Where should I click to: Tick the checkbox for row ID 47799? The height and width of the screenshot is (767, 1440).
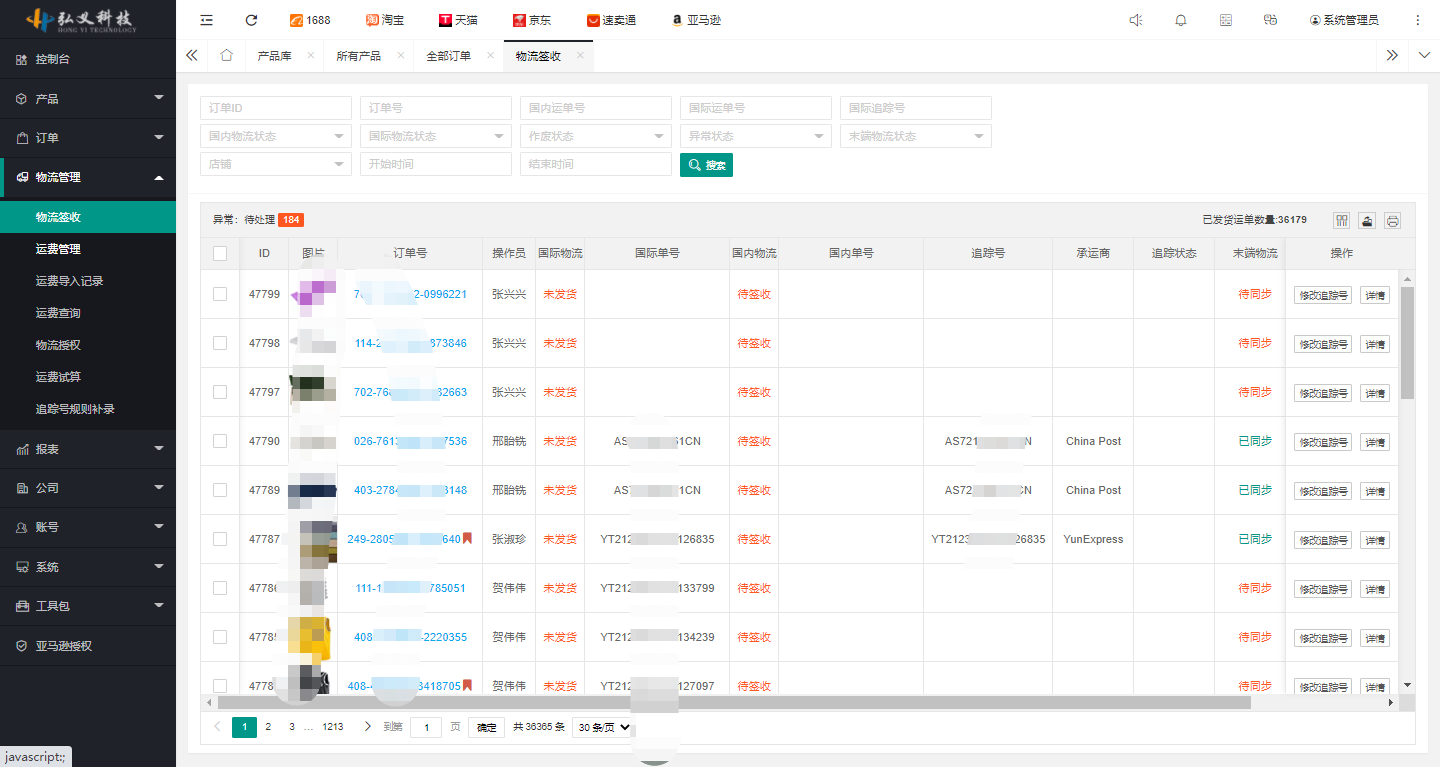coord(220,294)
